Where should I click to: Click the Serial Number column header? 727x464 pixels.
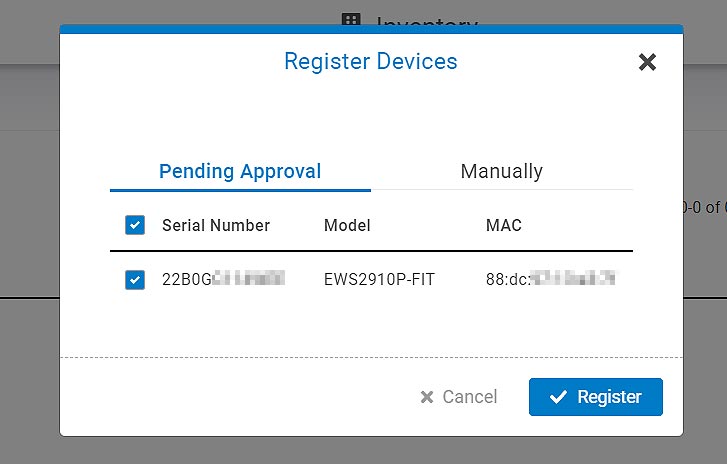coord(216,225)
